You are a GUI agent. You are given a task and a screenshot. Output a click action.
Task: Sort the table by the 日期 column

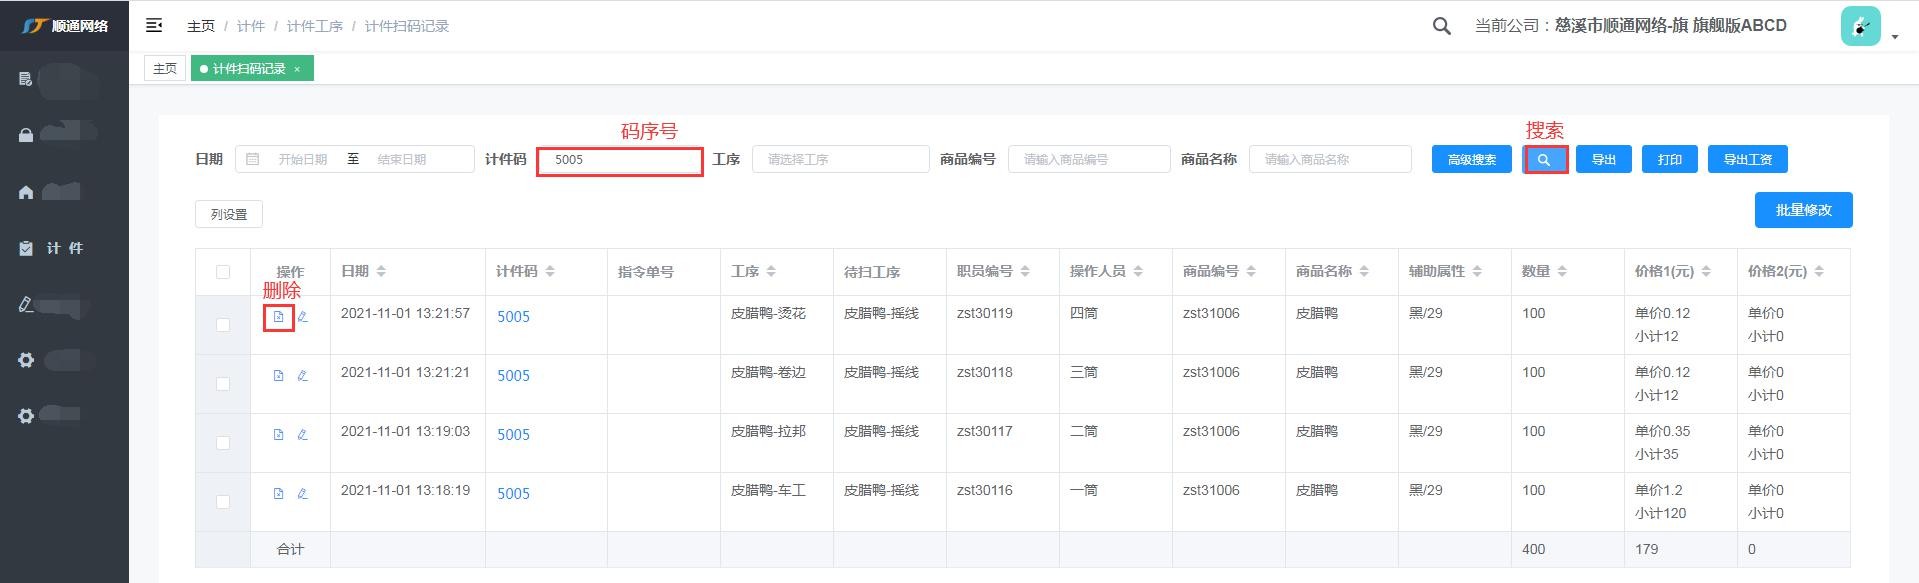[381, 272]
